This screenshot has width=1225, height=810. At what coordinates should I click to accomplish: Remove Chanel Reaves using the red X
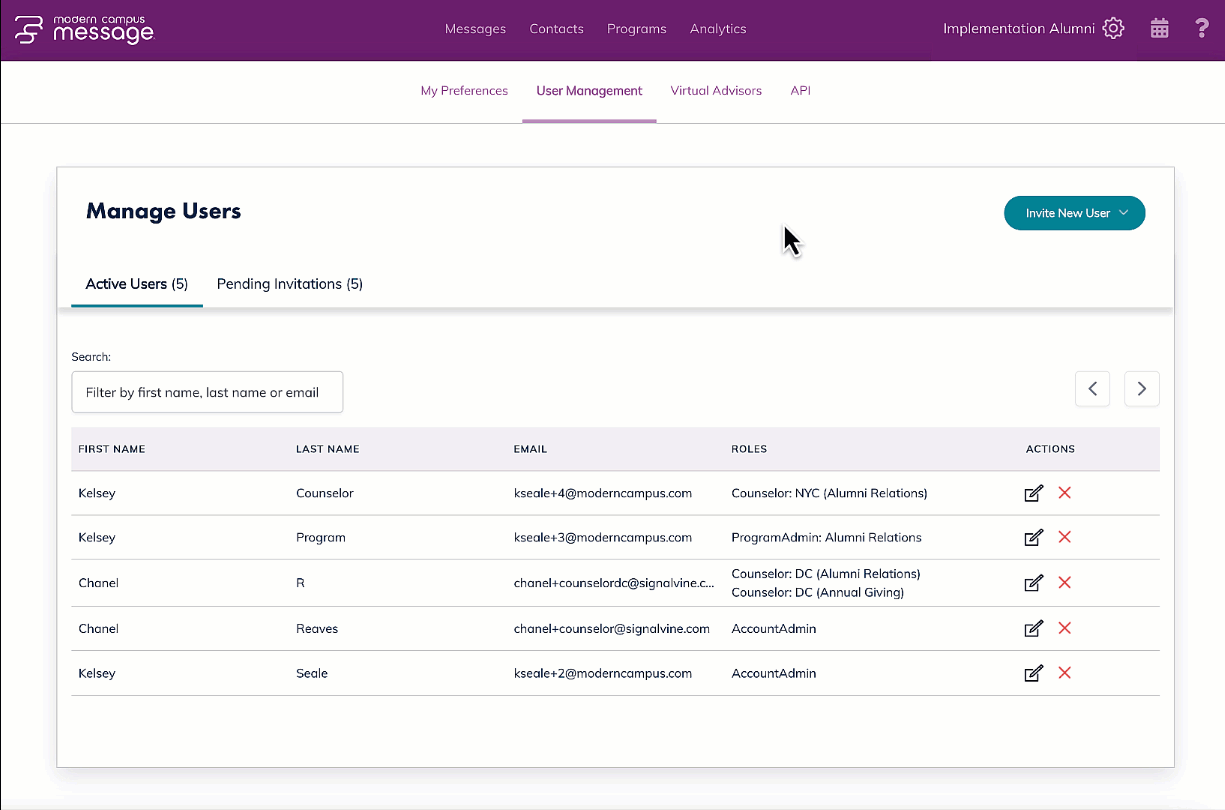[1064, 628]
